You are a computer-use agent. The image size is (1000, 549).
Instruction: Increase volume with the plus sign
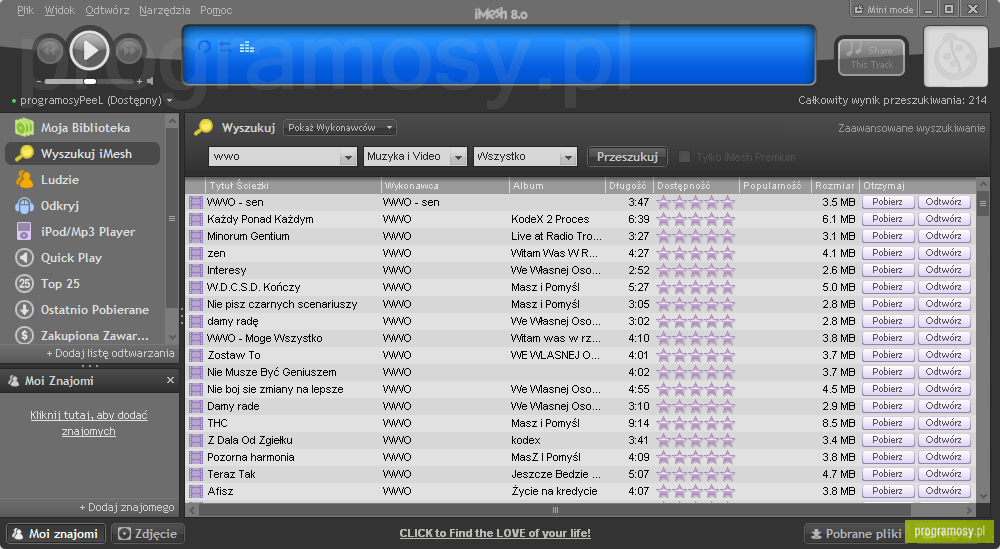tap(139, 81)
